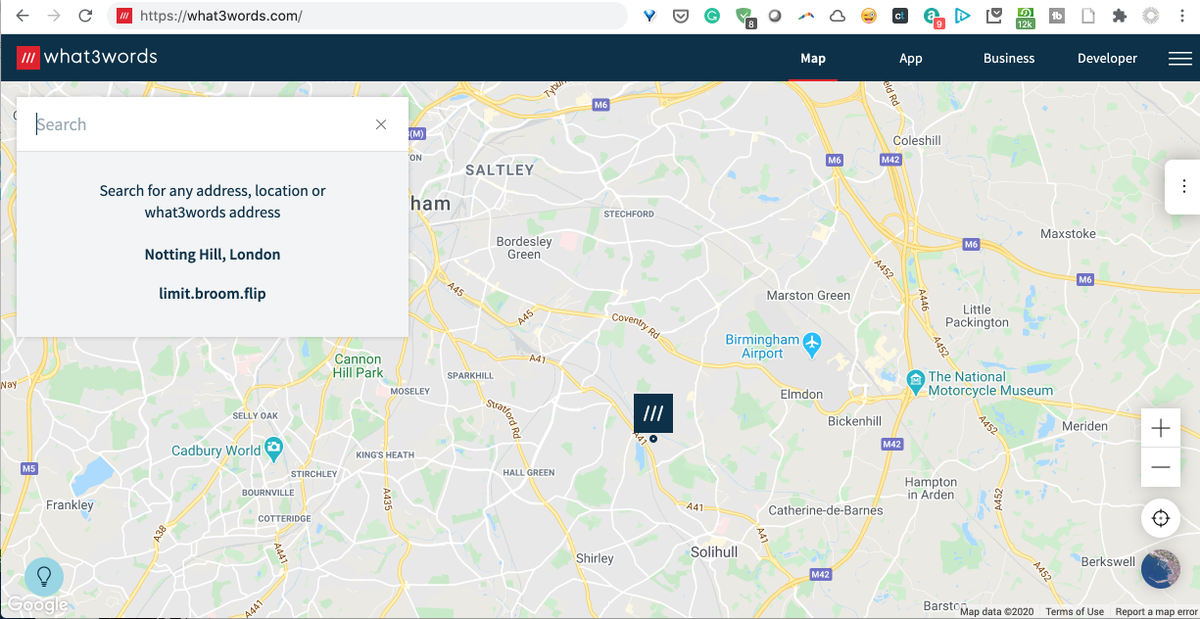Click the Cadbury World camera icon
1200x619 pixels.
click(x=273, y=449)
